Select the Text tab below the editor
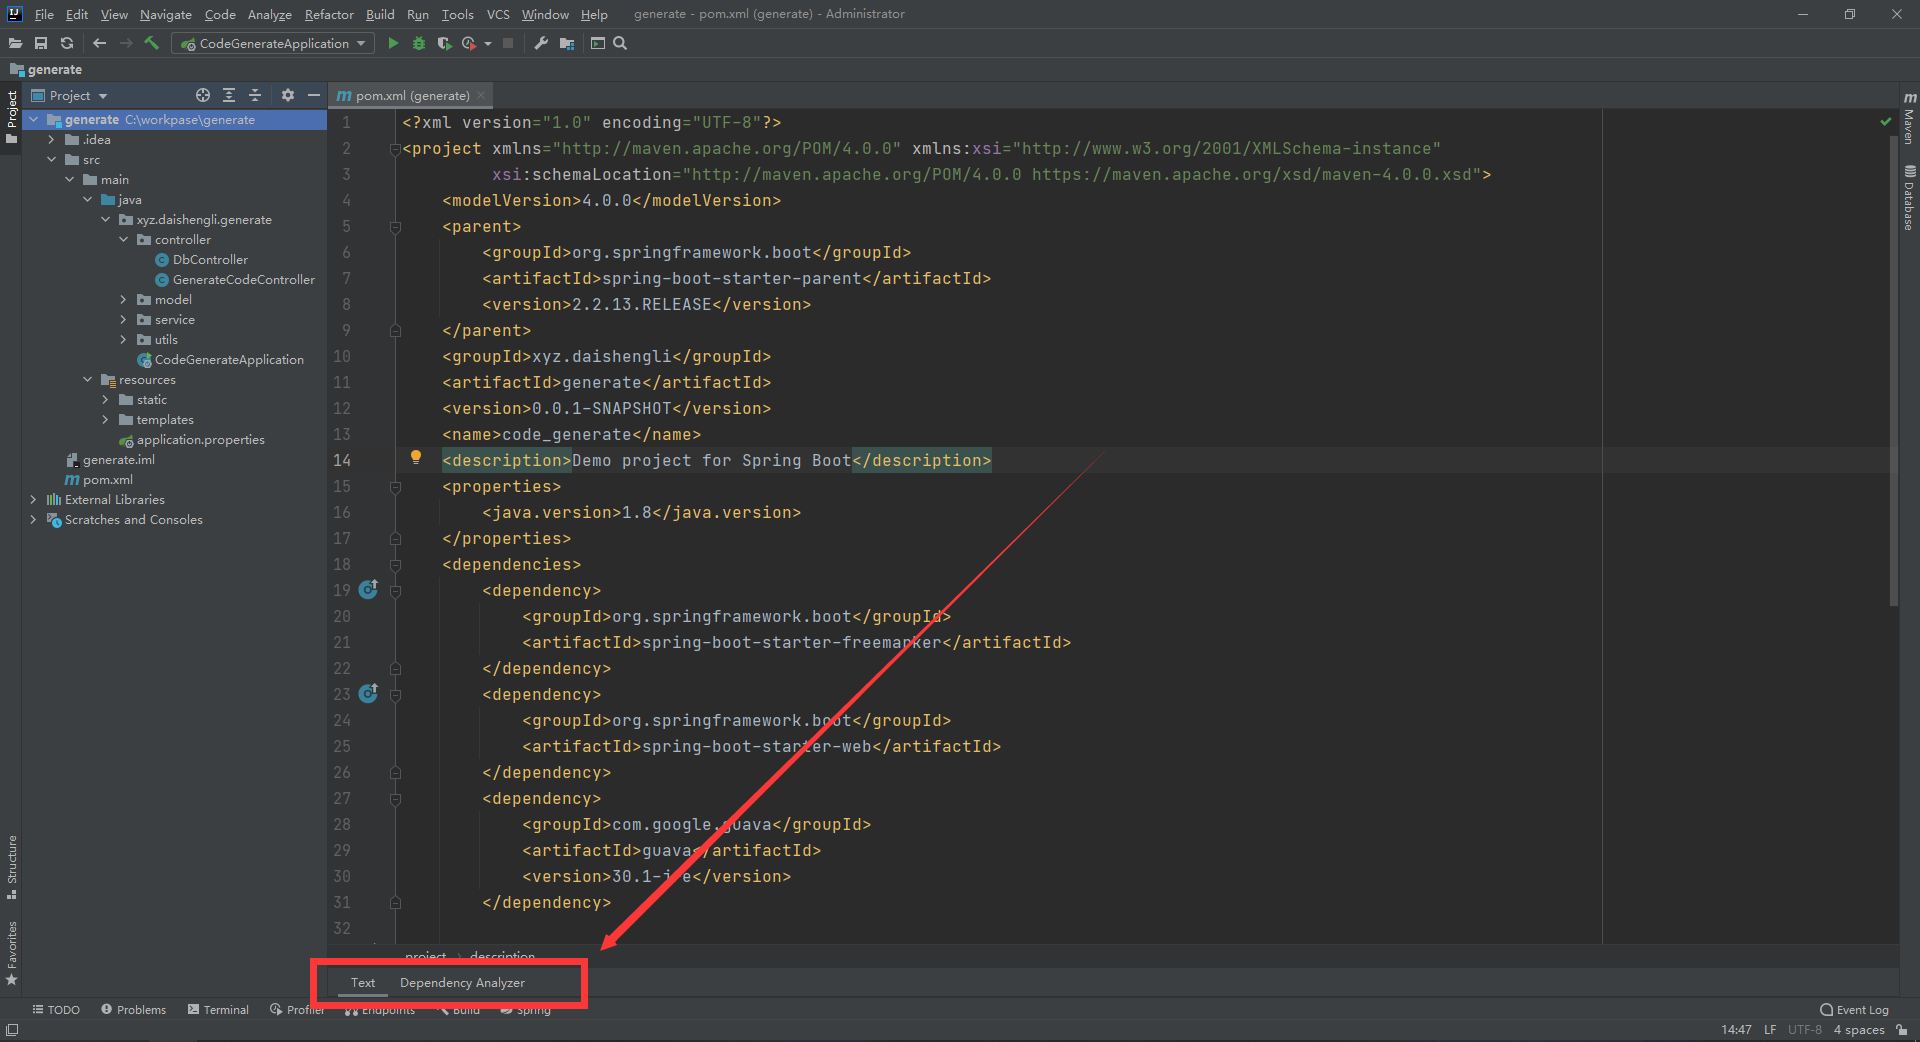The height and width of the screenshot is (1042, 1920). point(363,983)
